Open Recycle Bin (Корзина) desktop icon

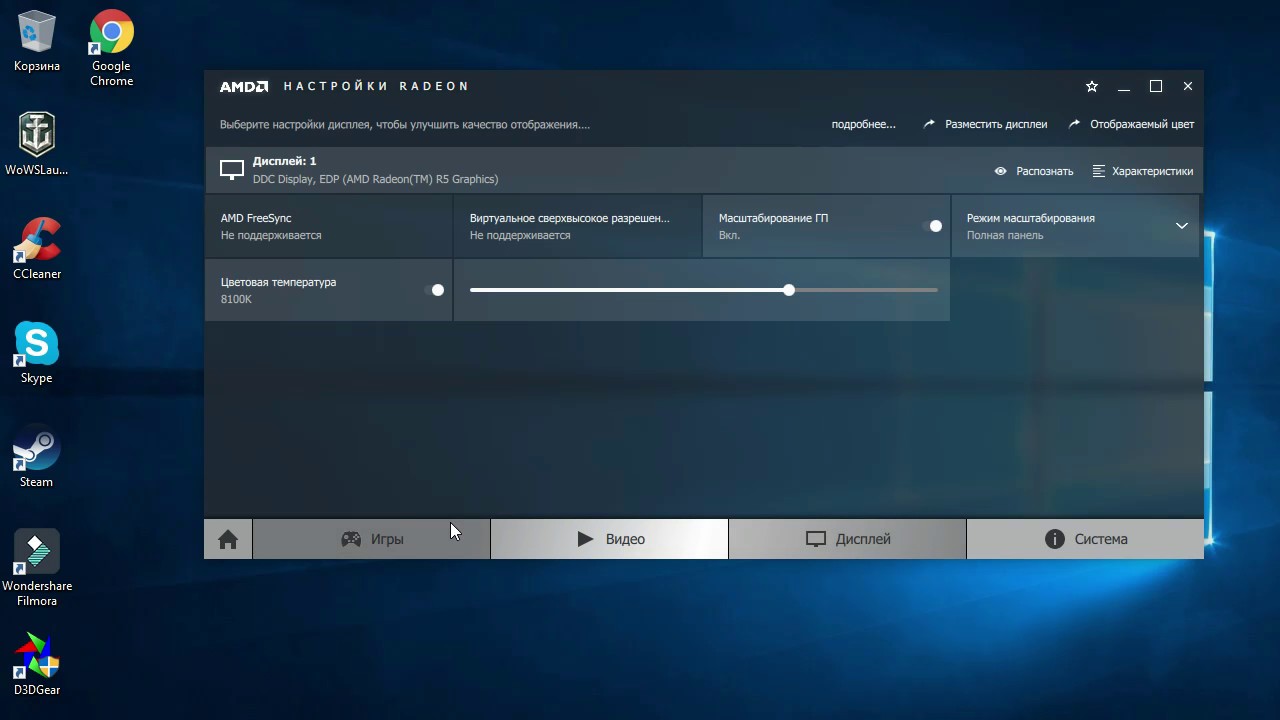(37, 42)
